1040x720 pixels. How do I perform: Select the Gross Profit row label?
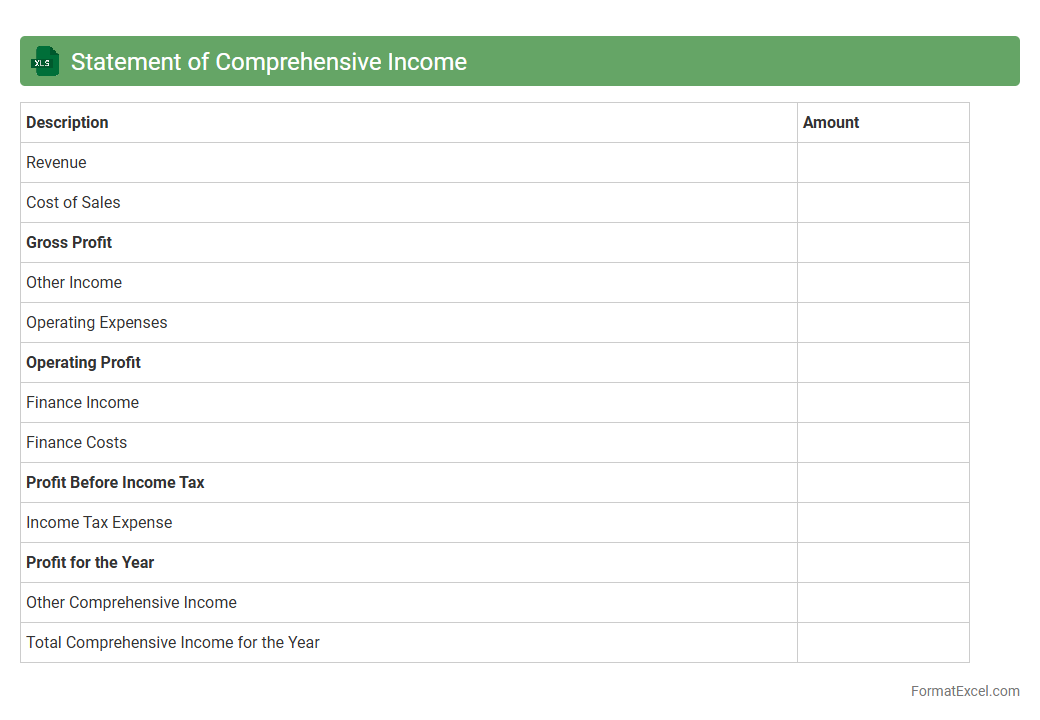tap(69, 242)
